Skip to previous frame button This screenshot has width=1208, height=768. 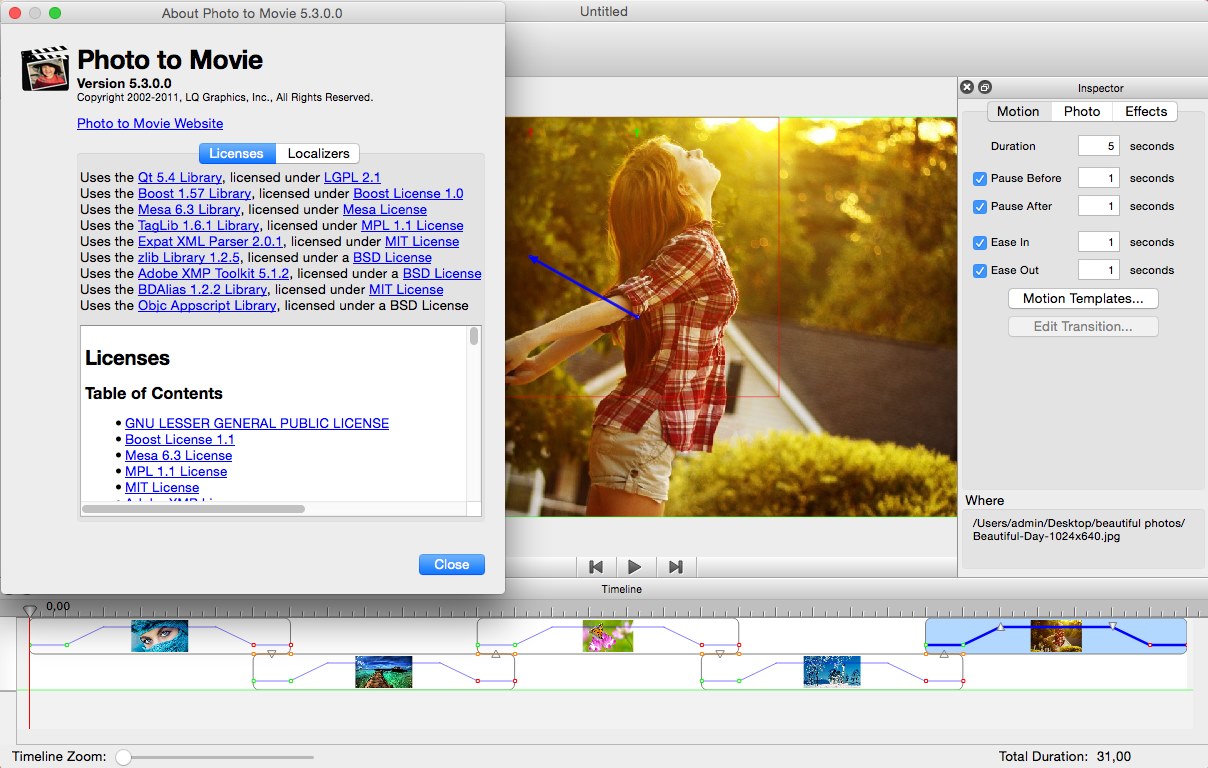point(596,567)
